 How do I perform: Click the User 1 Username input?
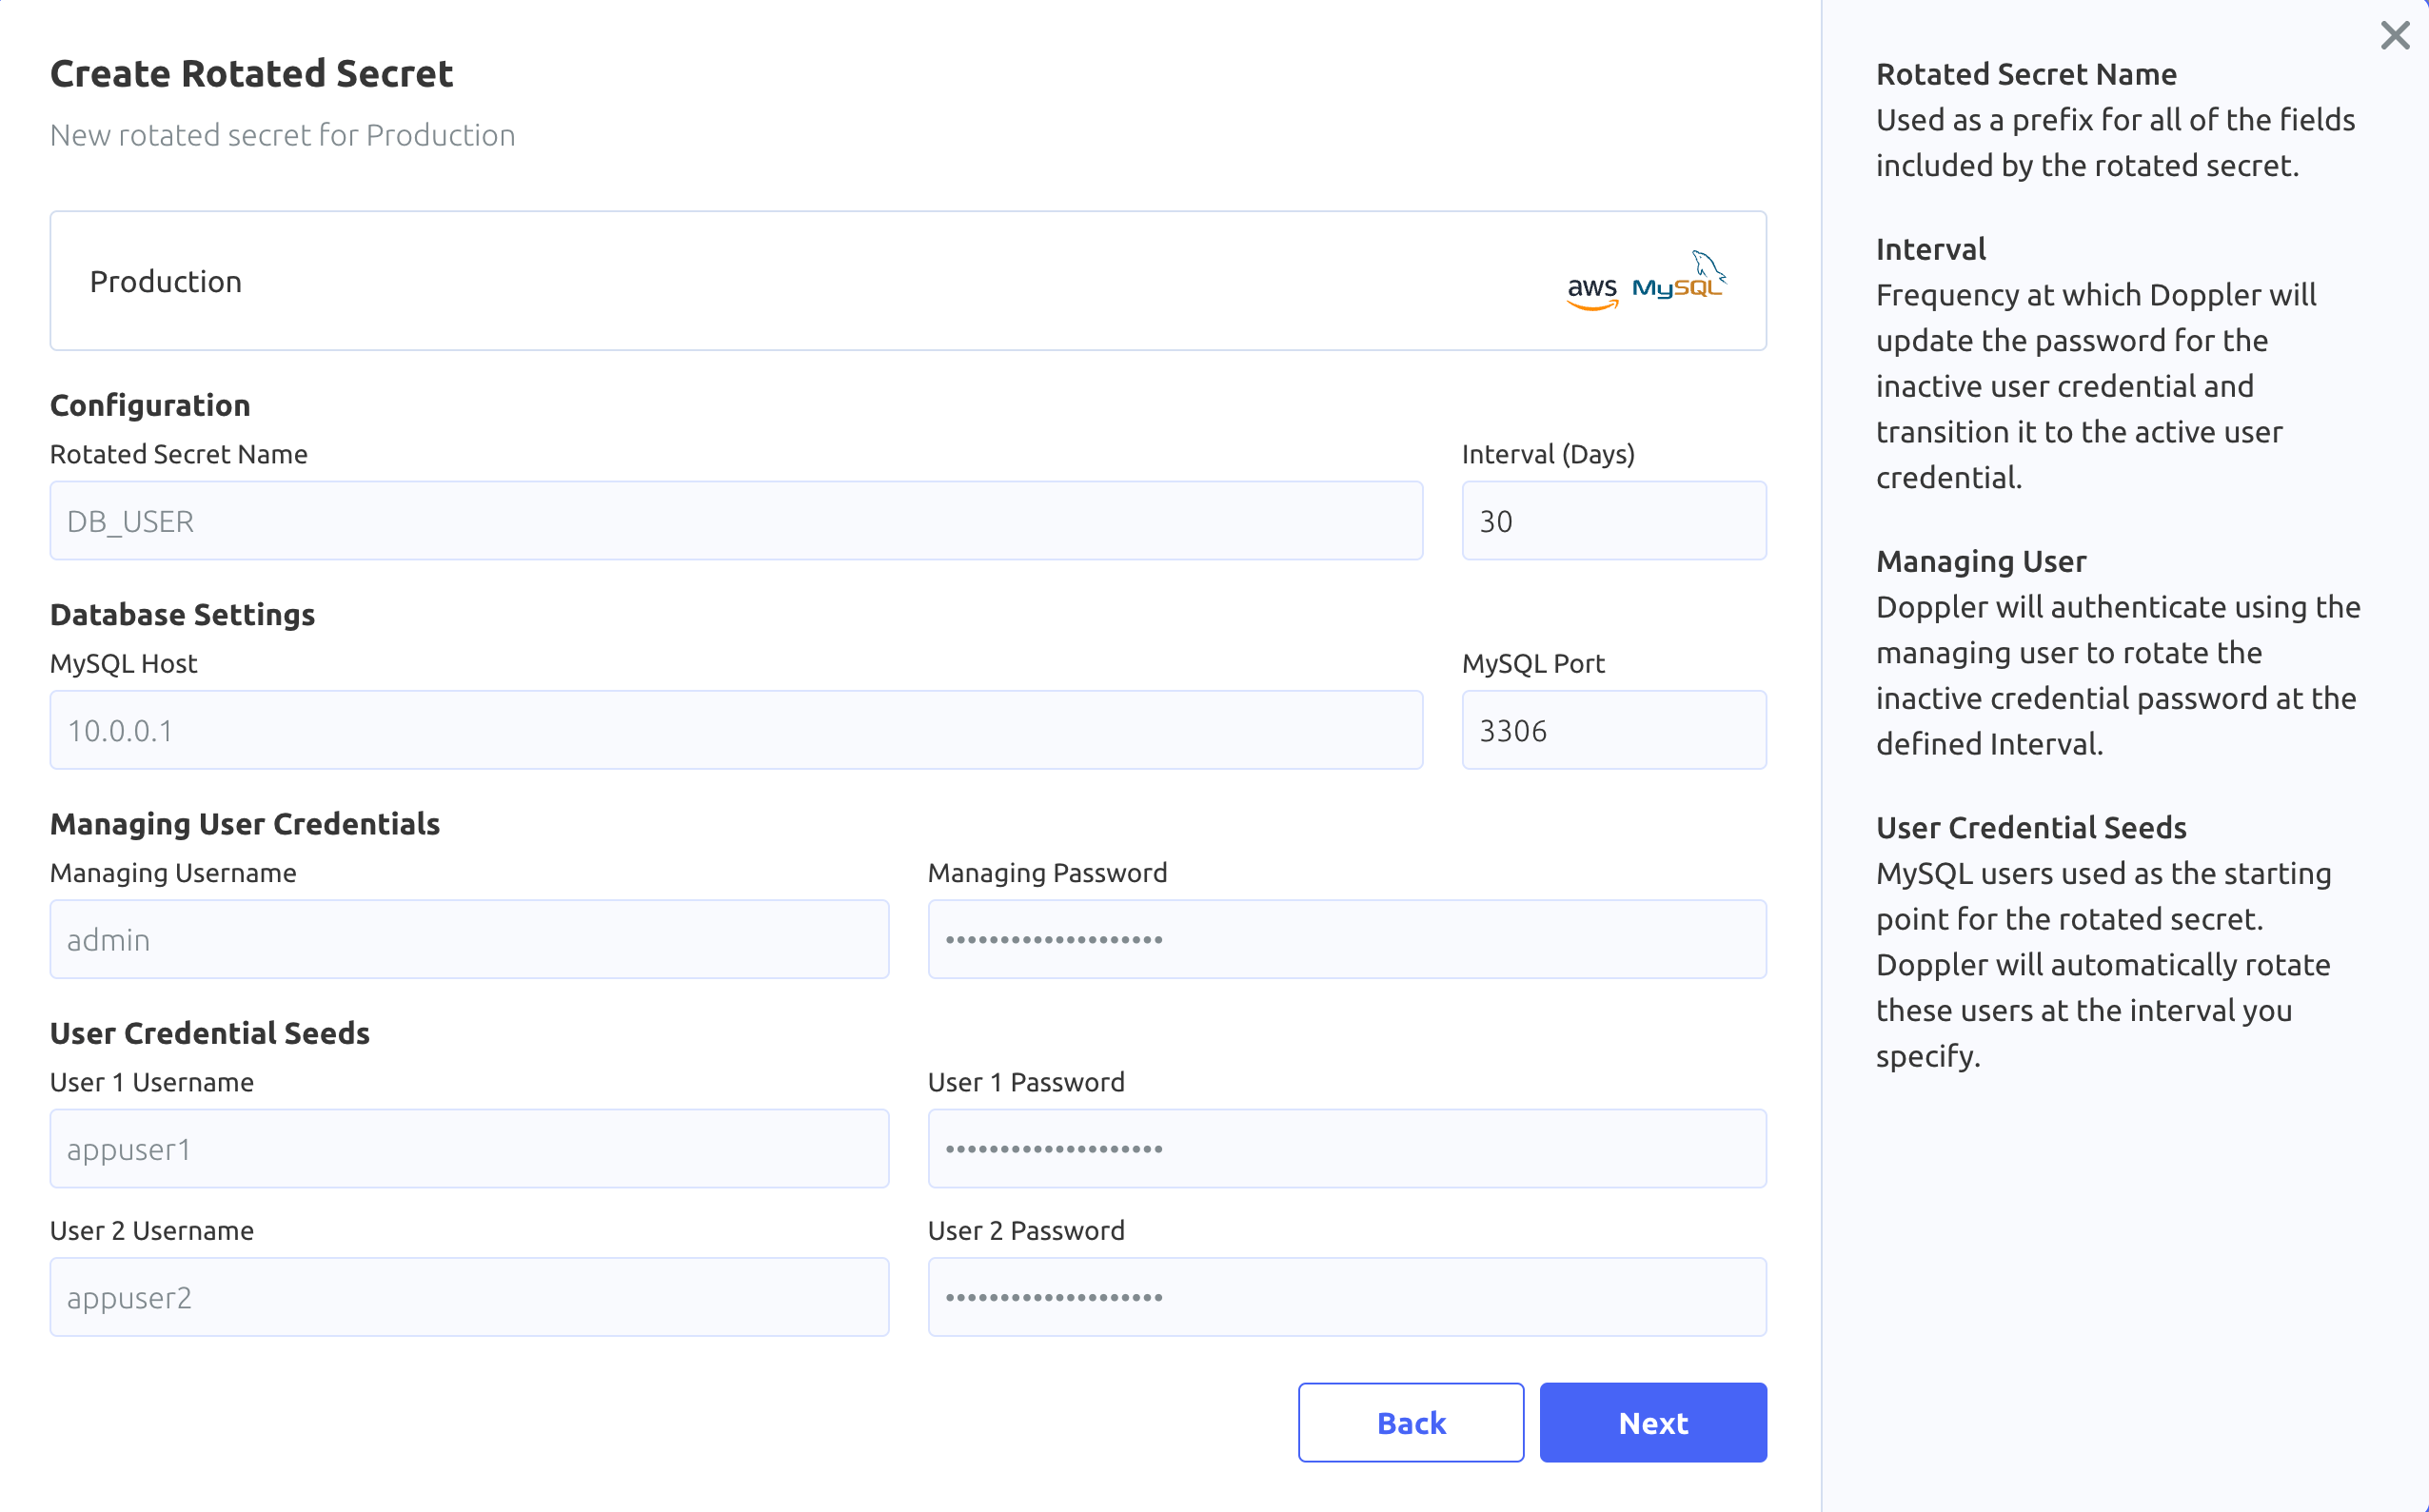coord(469,1149)
